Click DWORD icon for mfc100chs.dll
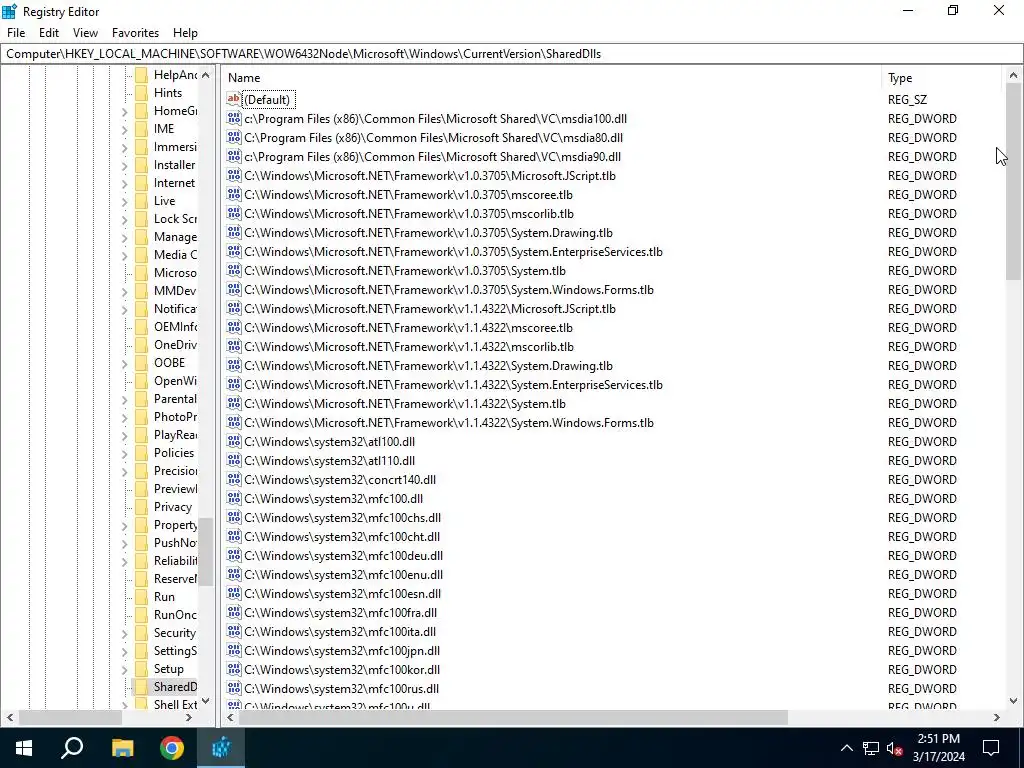The image size is (1024, 768). 234,517
